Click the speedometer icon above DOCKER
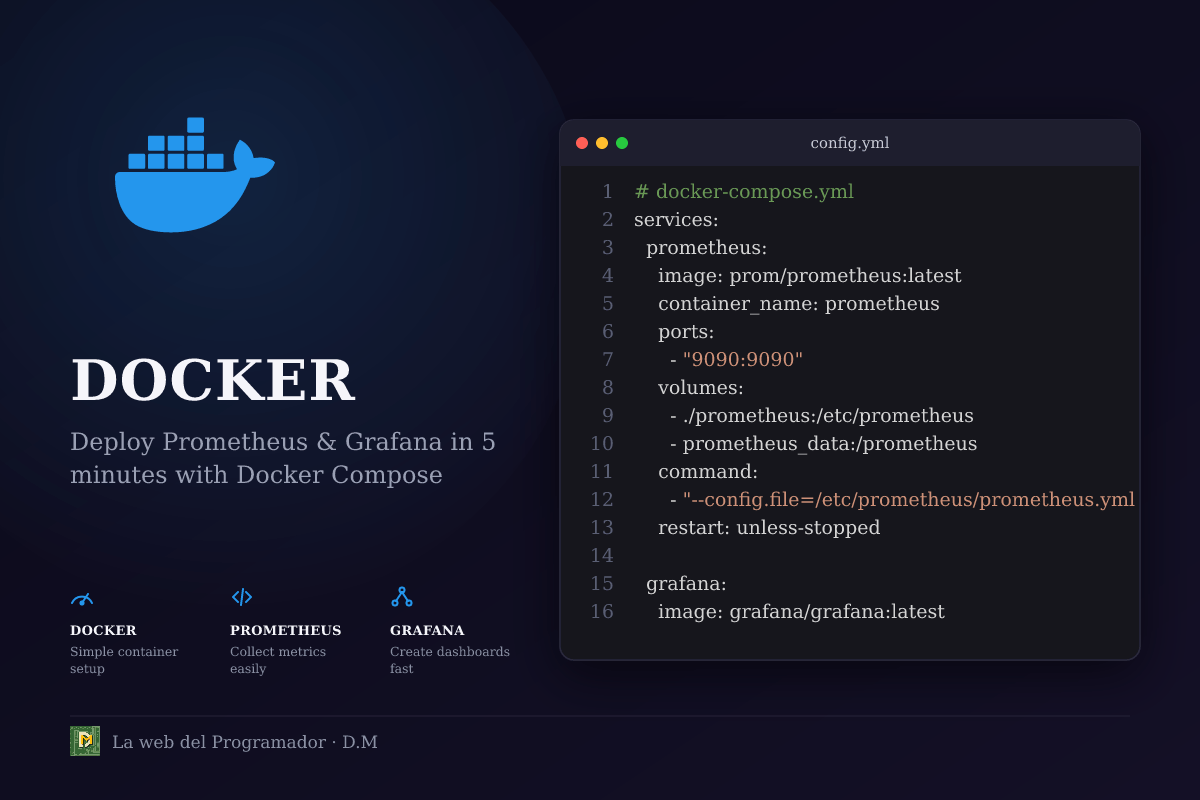Image resolution: width=1200 pixels, height=800 pixels. pyautogui.click(x=82, y=598)
